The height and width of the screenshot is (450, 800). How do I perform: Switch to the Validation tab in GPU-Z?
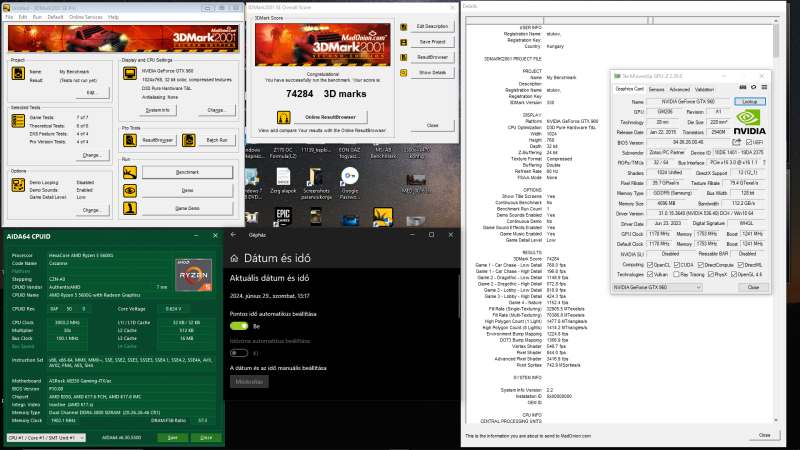704,89
